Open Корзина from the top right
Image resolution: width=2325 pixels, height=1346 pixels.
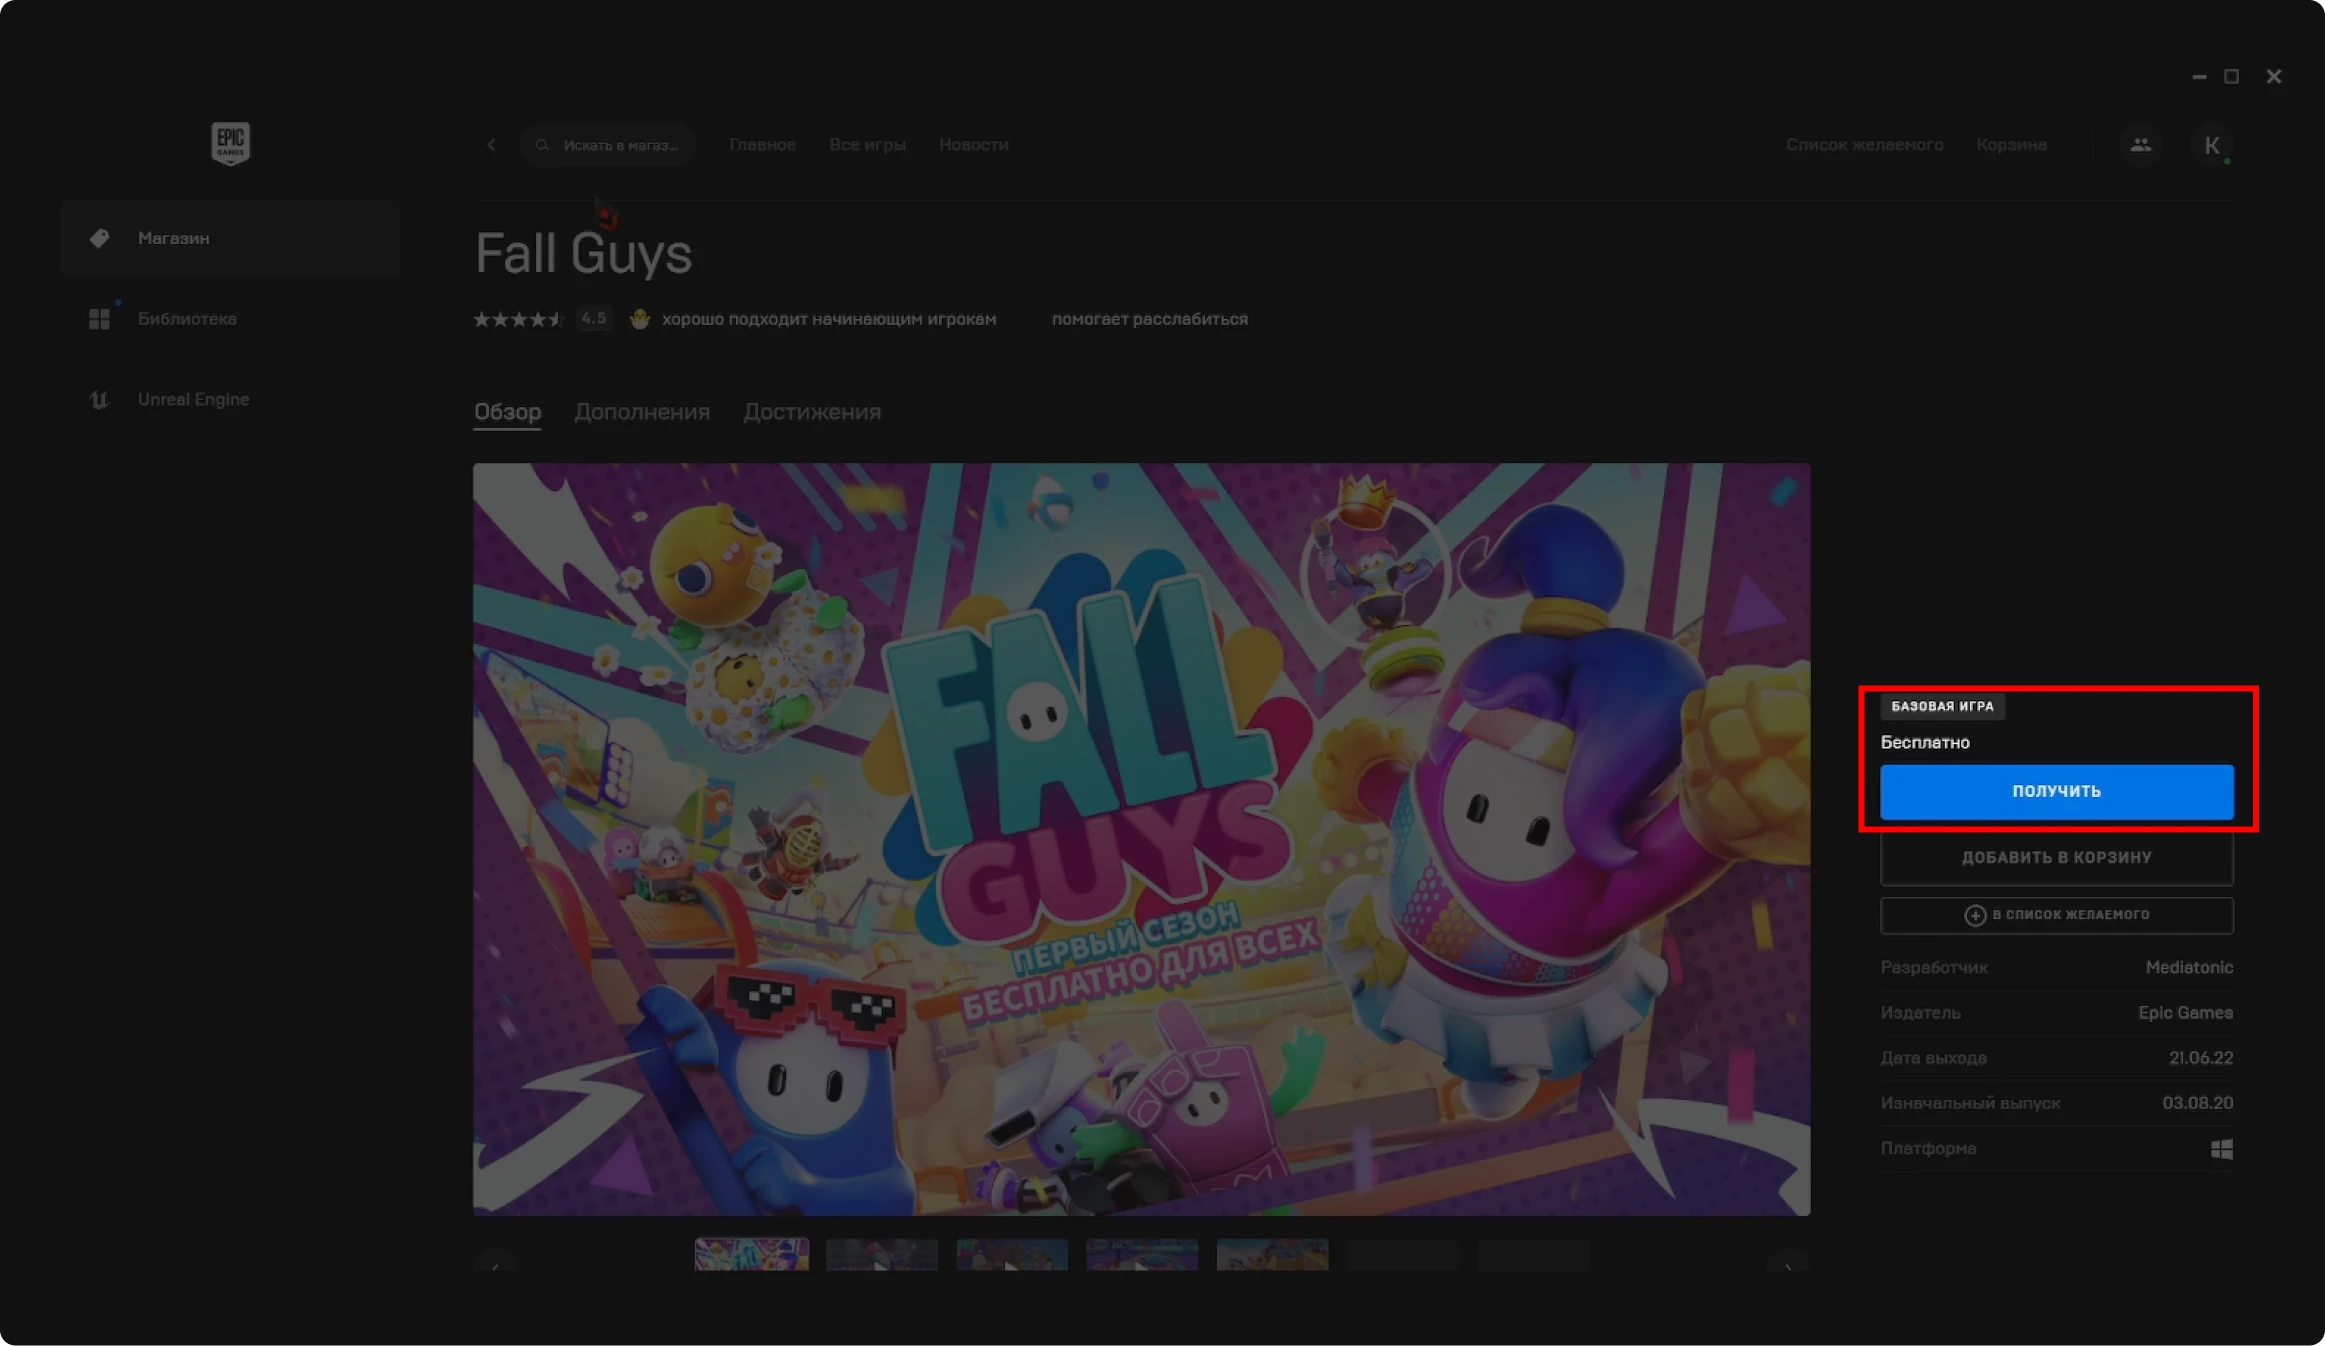pos(2011,144)
